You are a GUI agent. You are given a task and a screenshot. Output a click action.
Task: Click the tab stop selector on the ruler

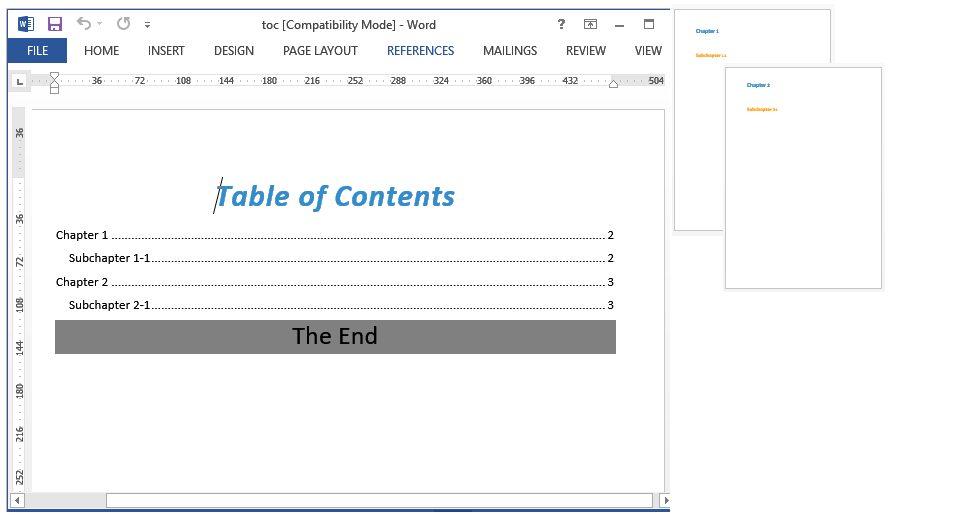(x=19, y=81)
